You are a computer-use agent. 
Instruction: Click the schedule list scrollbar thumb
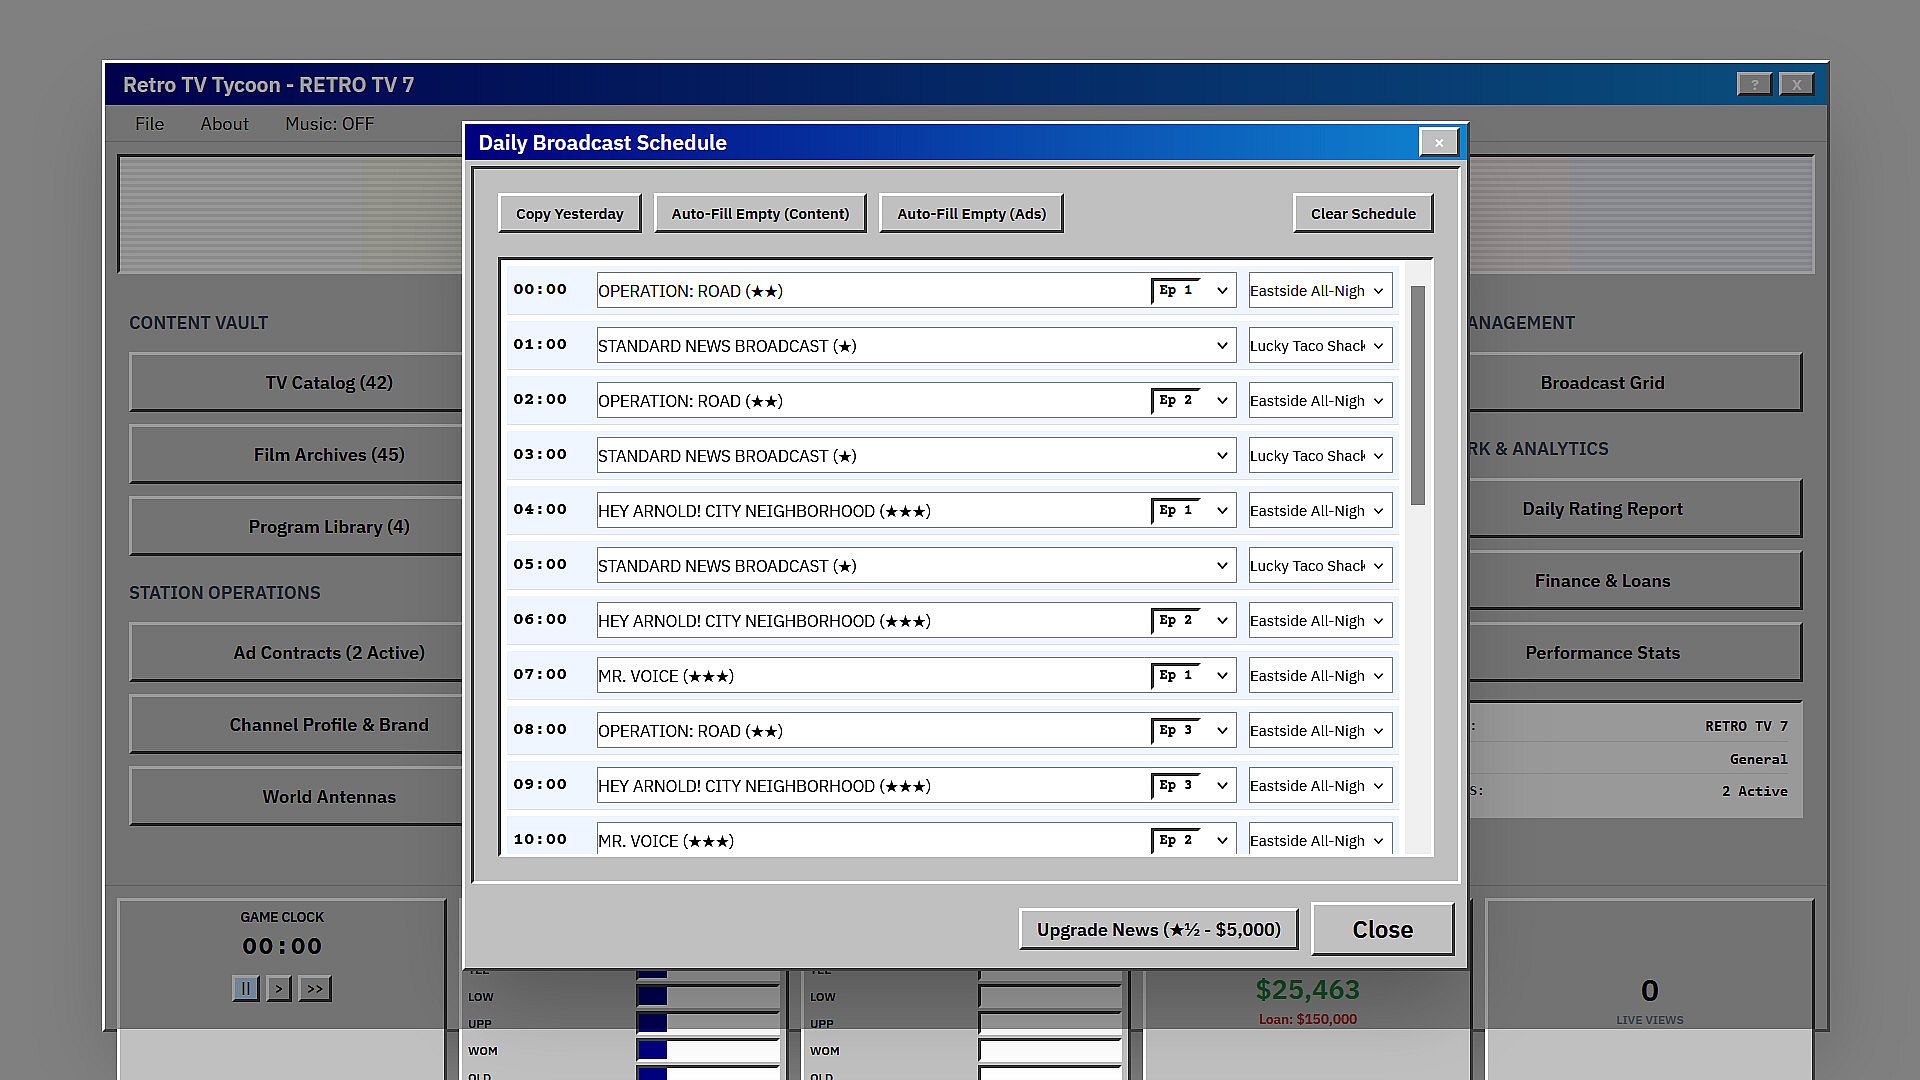tap(1417, 395)
